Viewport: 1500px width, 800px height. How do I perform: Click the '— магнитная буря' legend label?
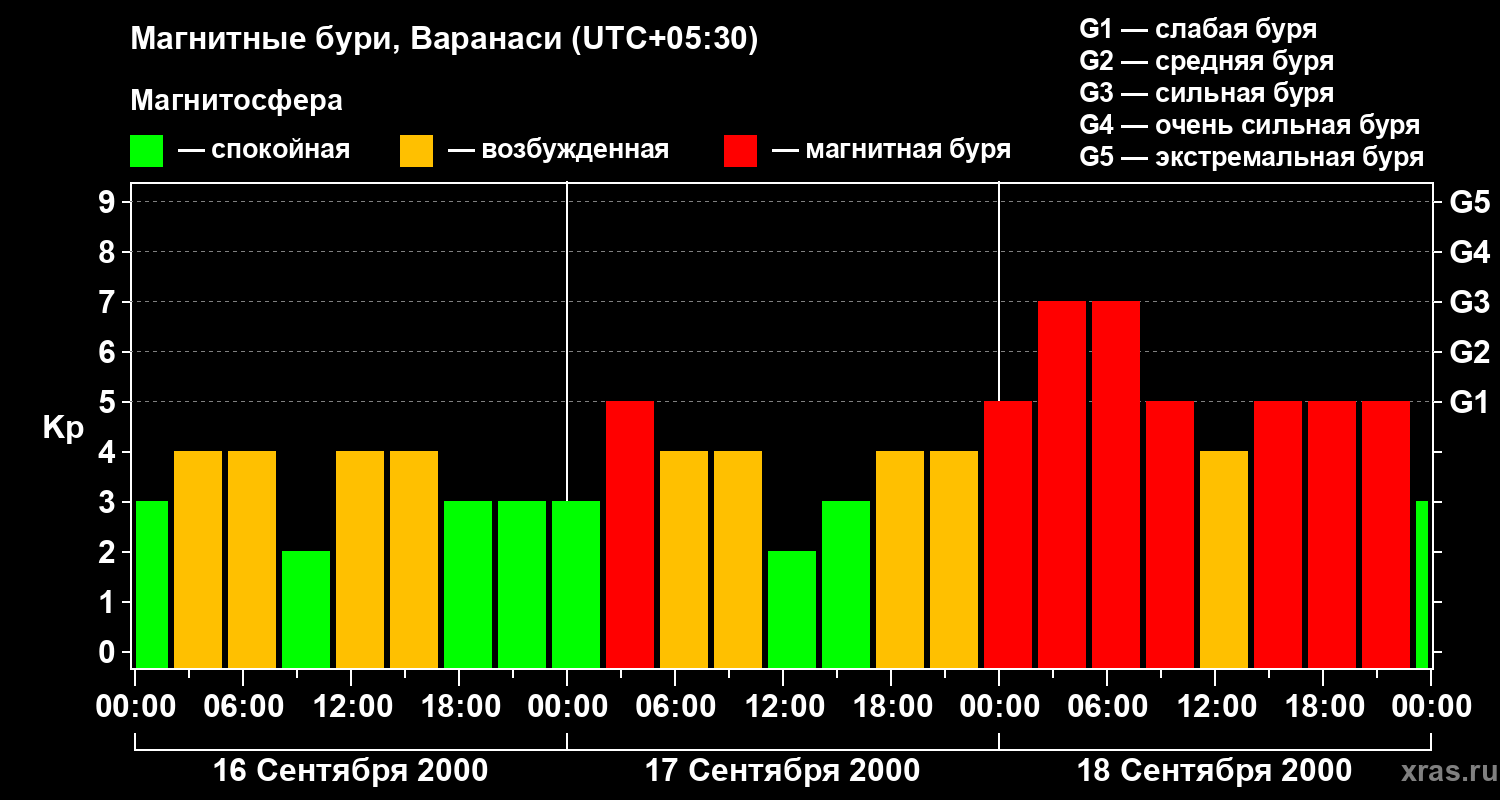click(891, 150)
